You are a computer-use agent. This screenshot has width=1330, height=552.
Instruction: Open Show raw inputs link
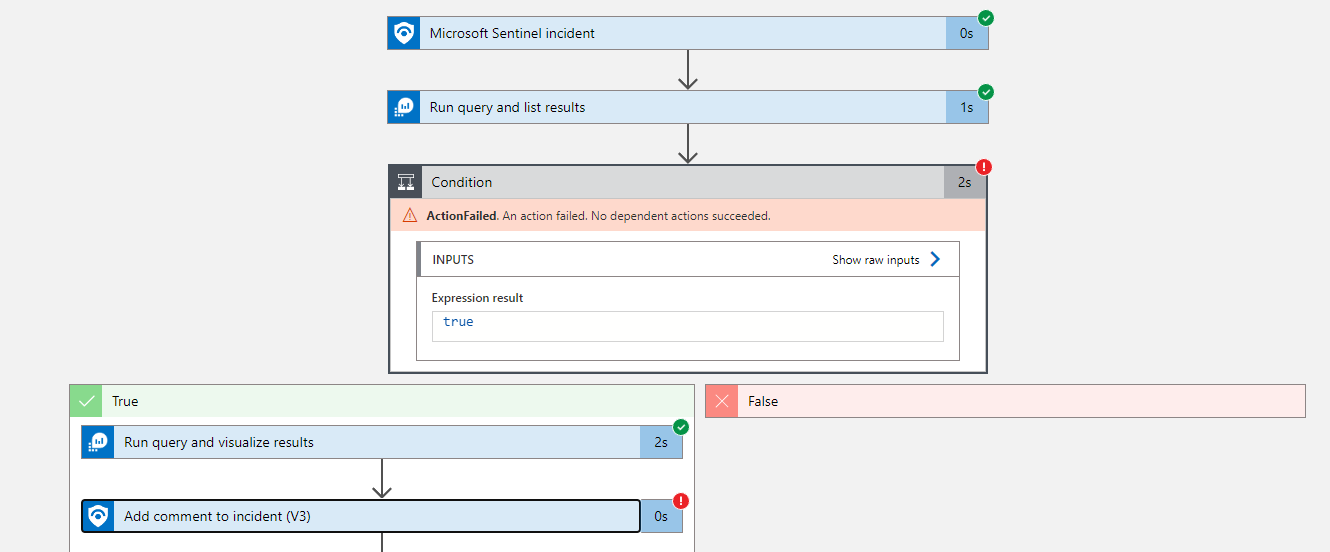(x=876, y=260)
